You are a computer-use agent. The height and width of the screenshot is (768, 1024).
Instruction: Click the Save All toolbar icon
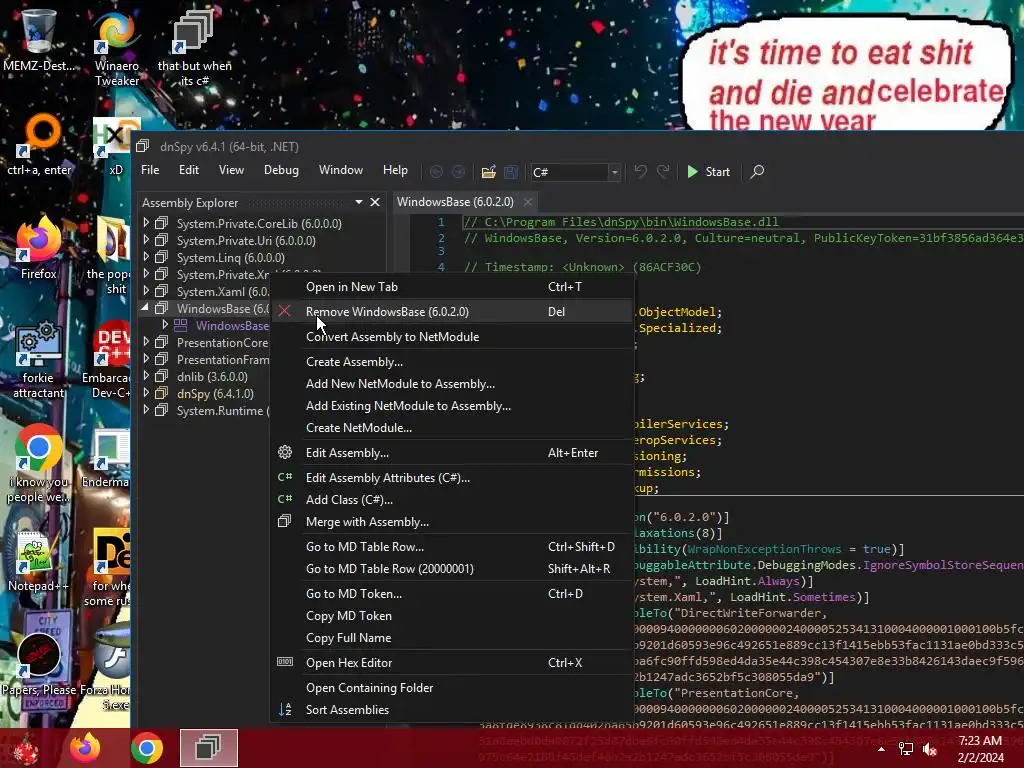pyautogui.click(x=511, y=172)
